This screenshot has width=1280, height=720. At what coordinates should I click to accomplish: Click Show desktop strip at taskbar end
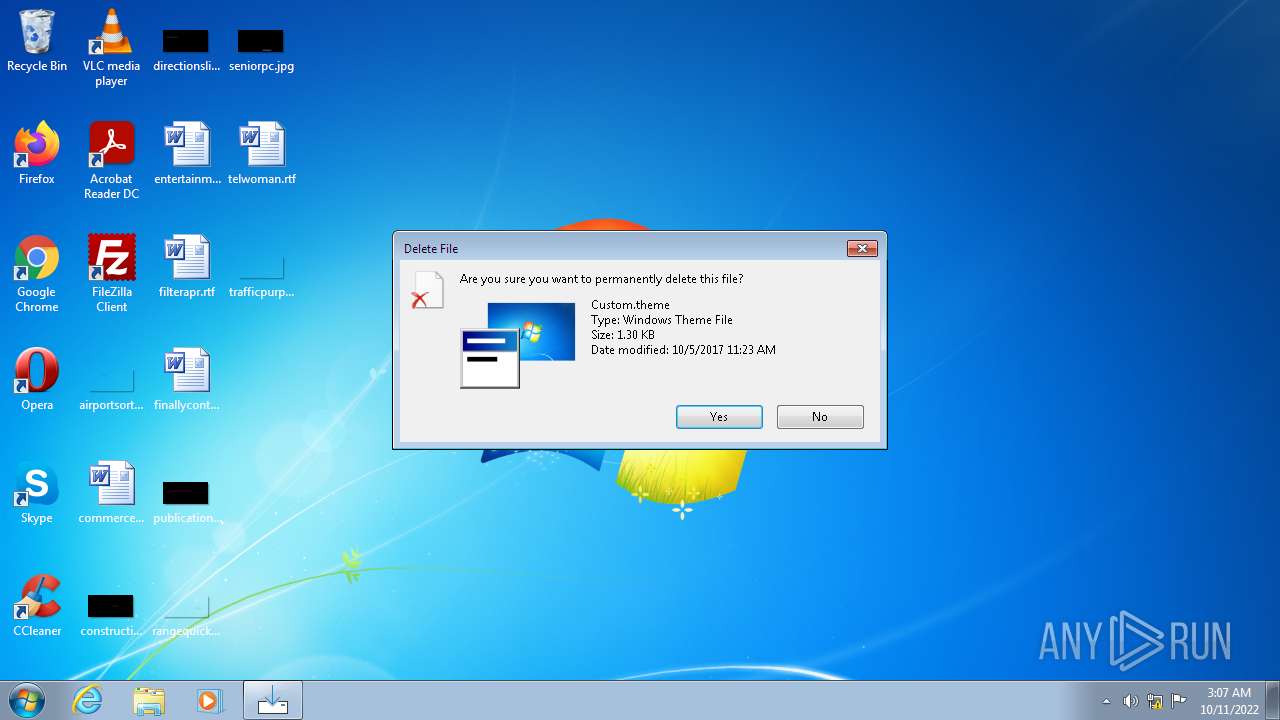[1272, 701]
